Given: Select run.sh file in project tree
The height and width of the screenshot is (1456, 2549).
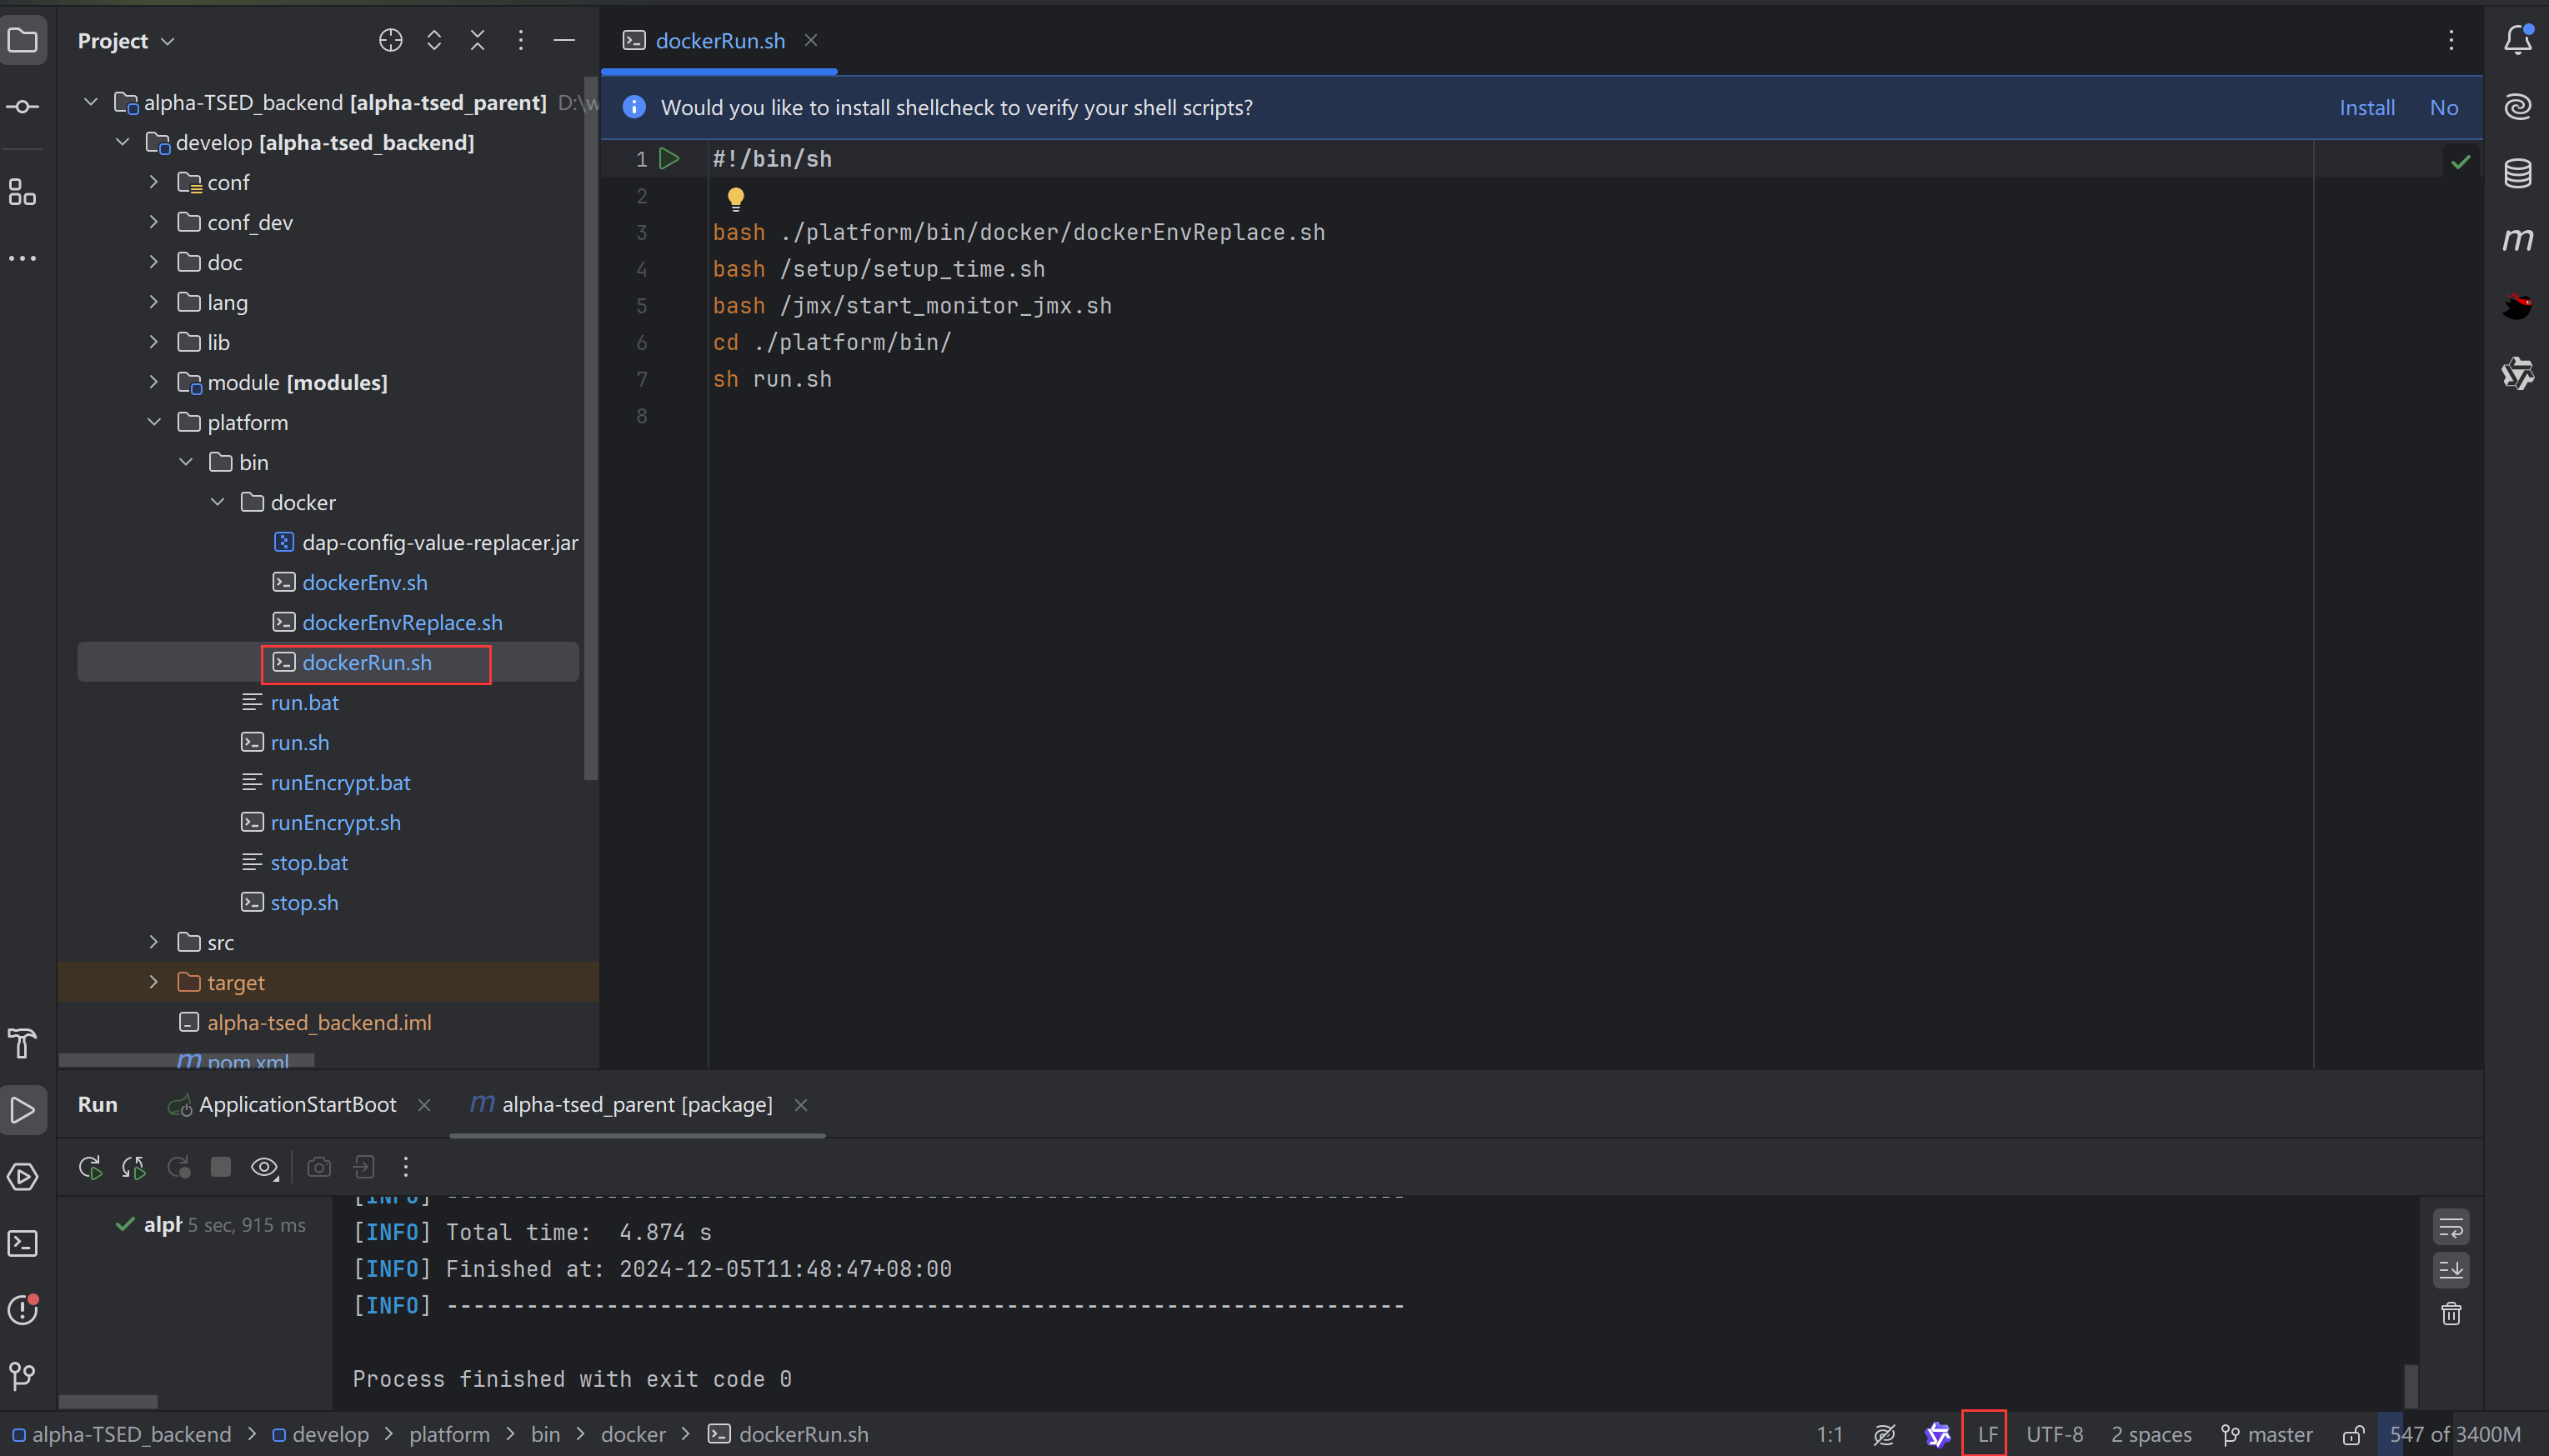Looking at the screenshot, I should [300, 742].
